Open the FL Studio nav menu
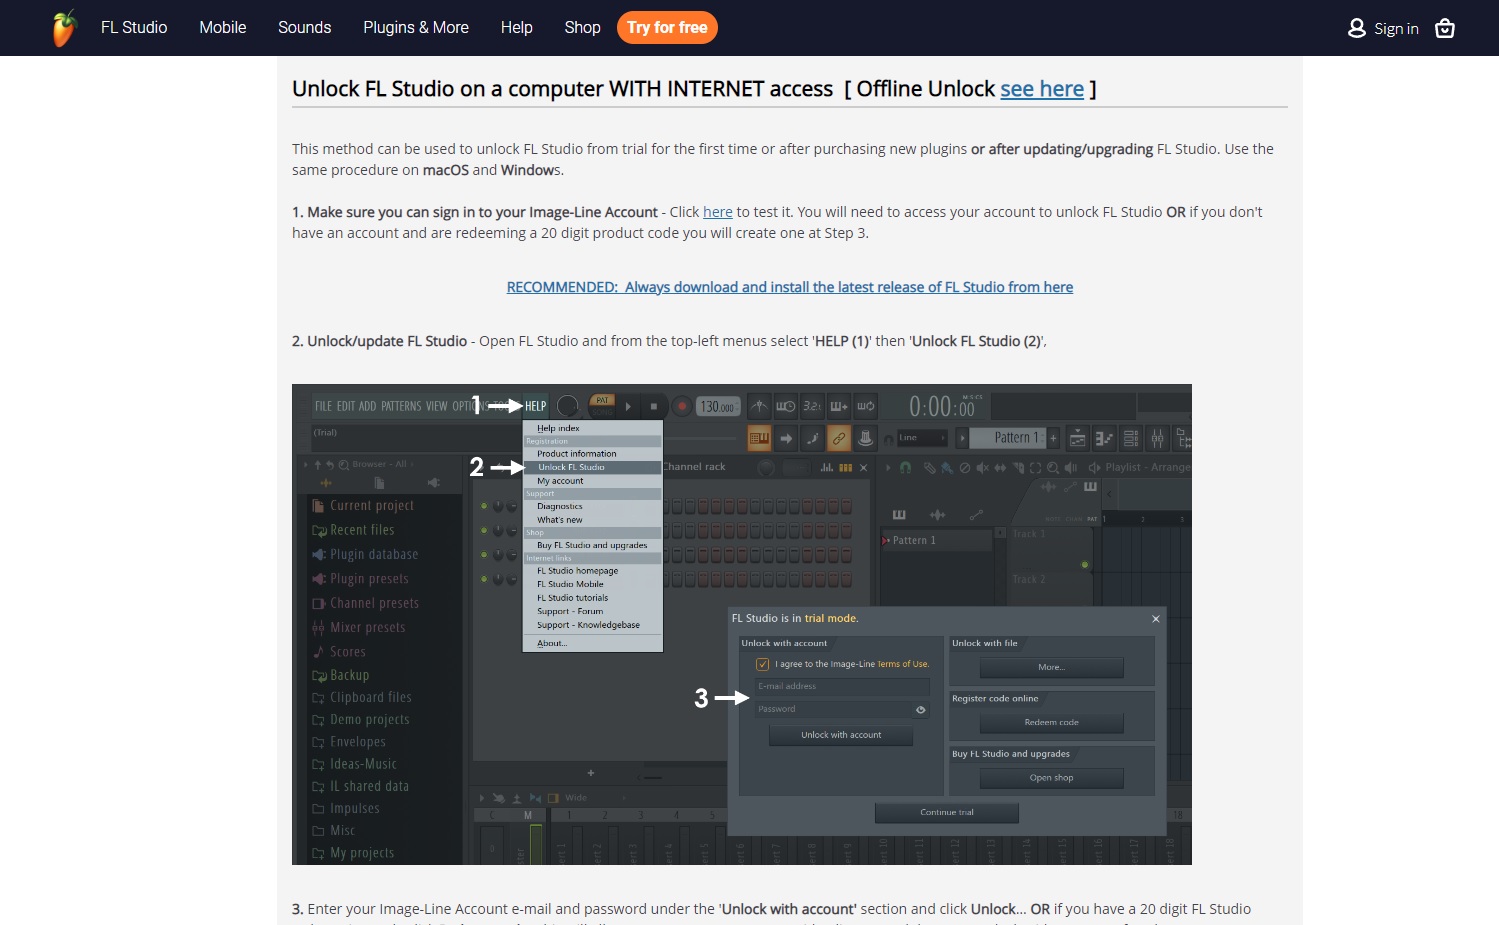Screen dimensions: 1499x925 click(134, 28)
